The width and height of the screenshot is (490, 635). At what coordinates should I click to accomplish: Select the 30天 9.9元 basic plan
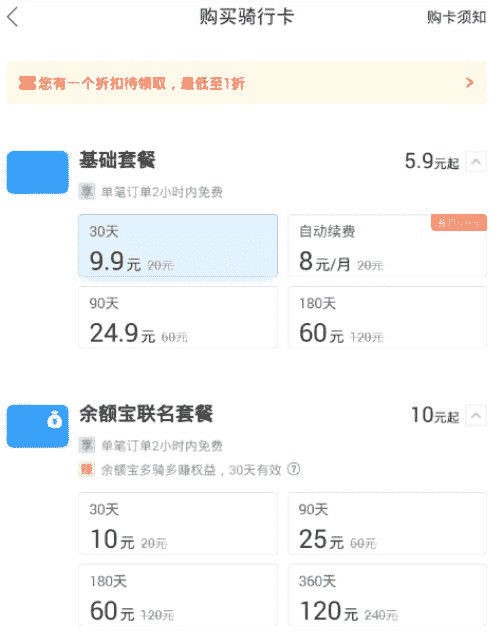coord(178,246)
